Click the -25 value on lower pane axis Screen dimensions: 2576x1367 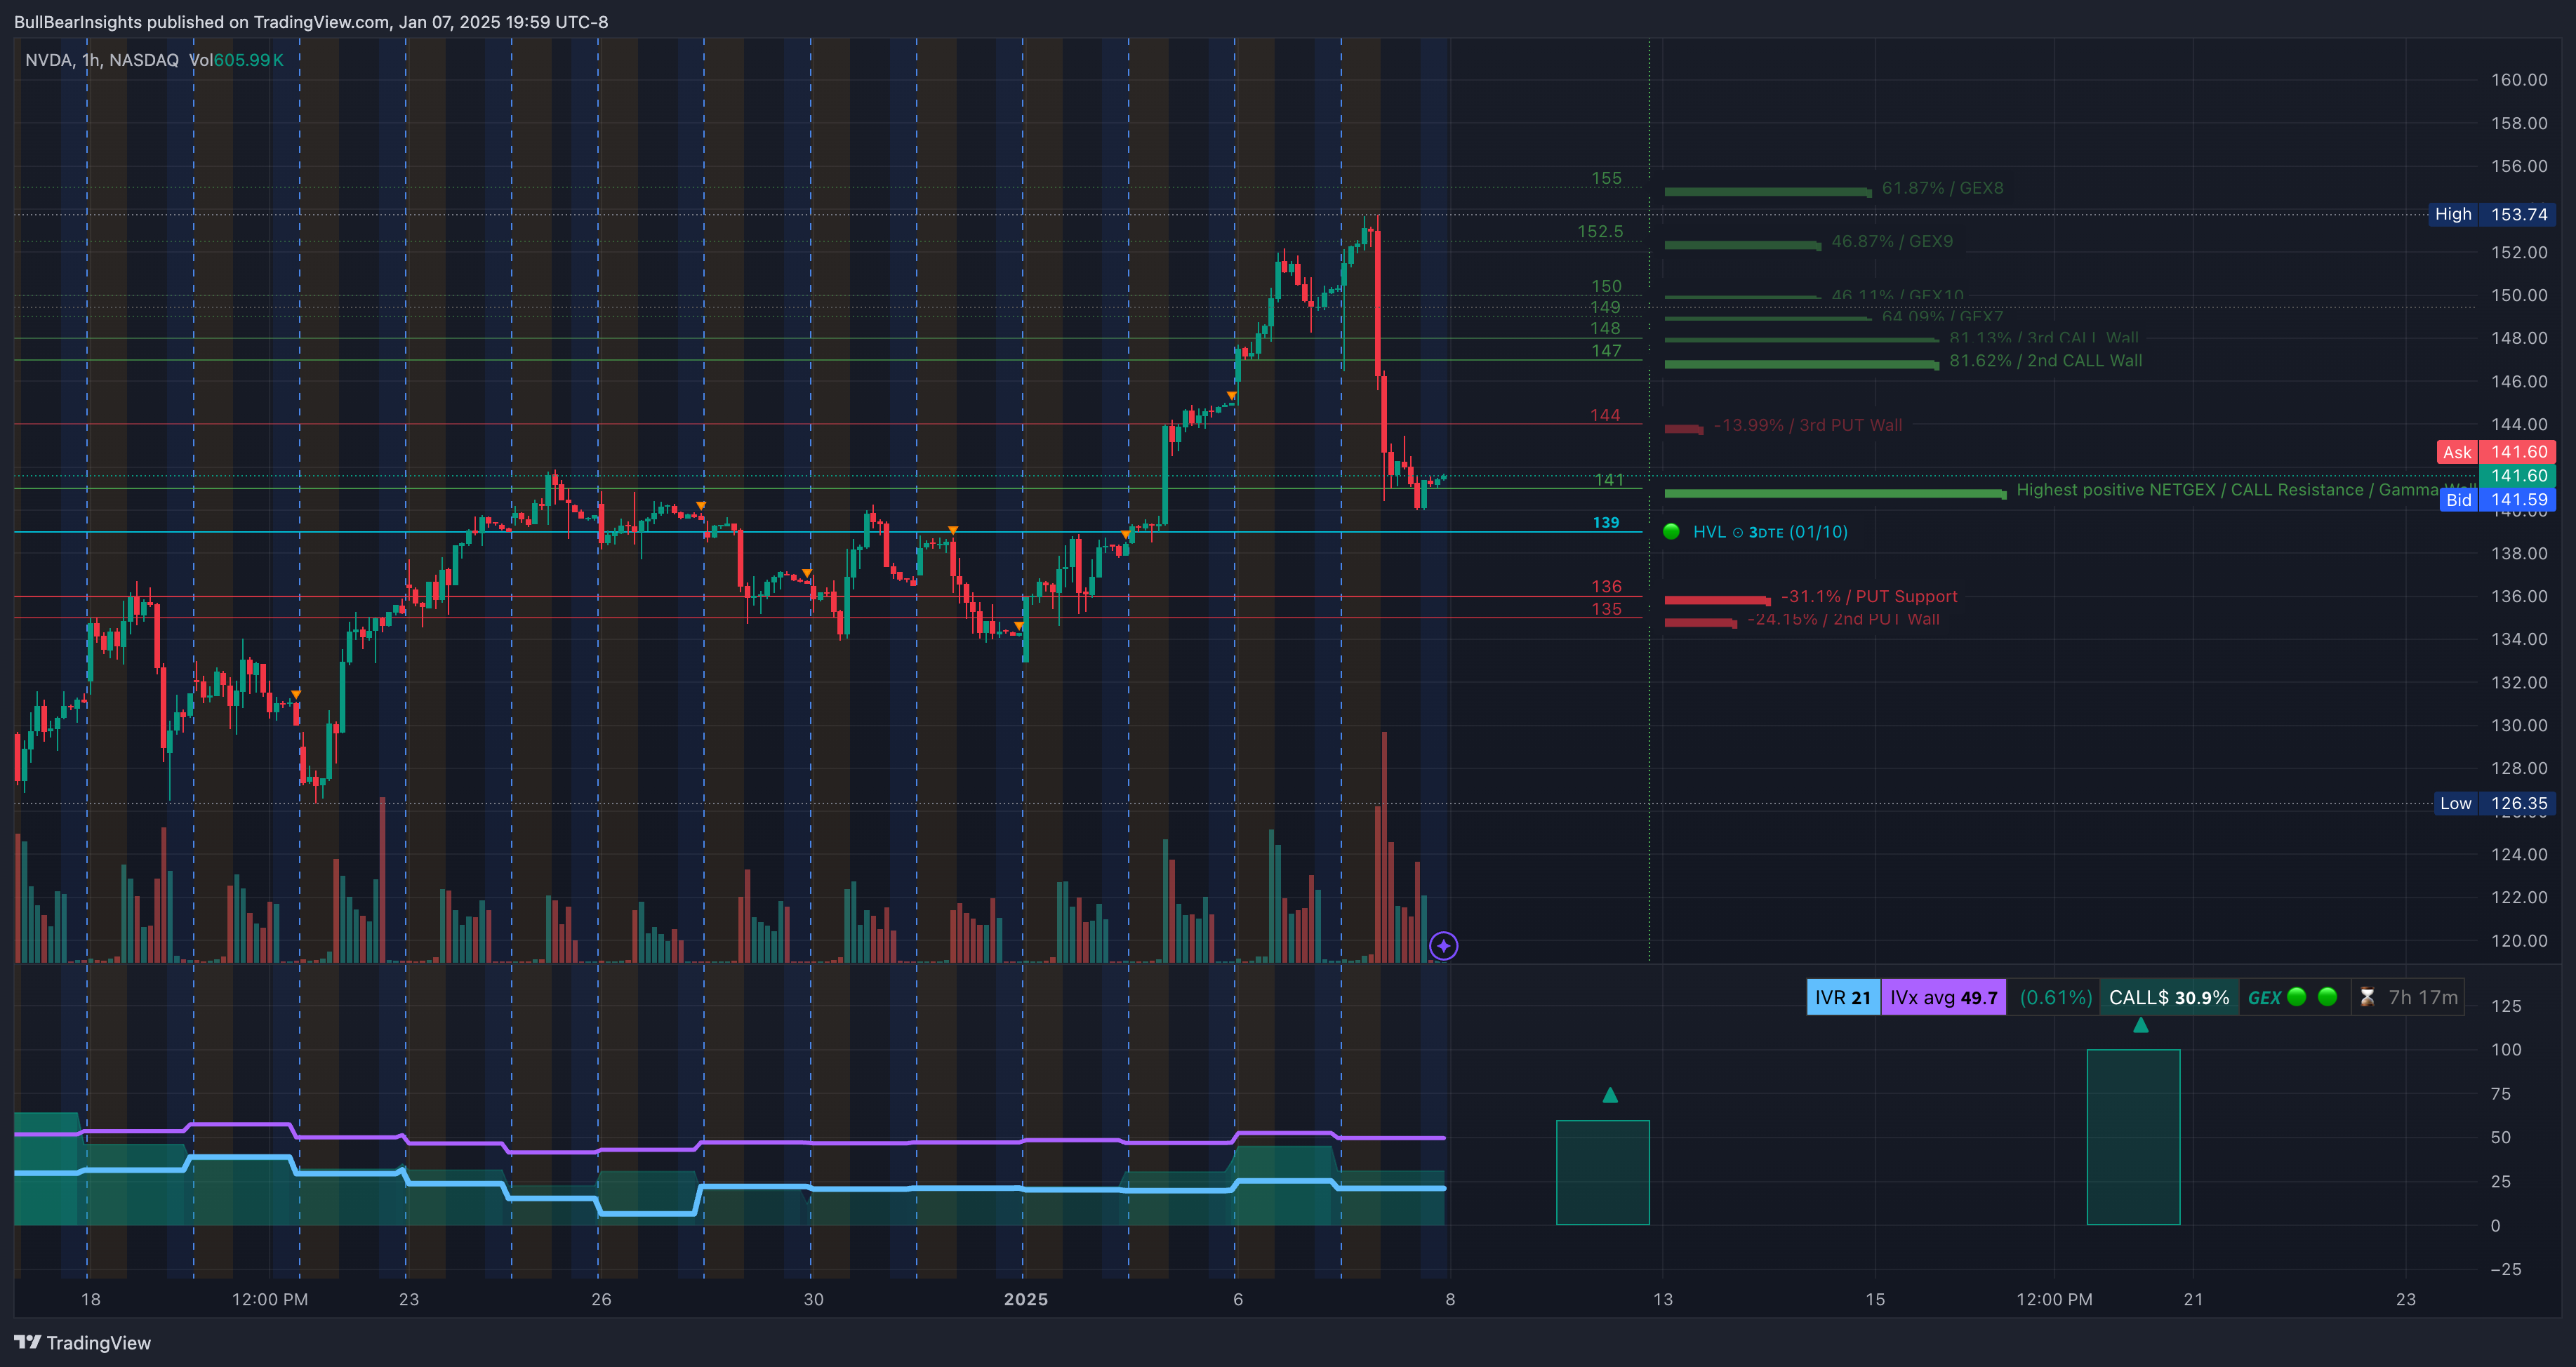pyautogui.click(x=2505, y=1269)
